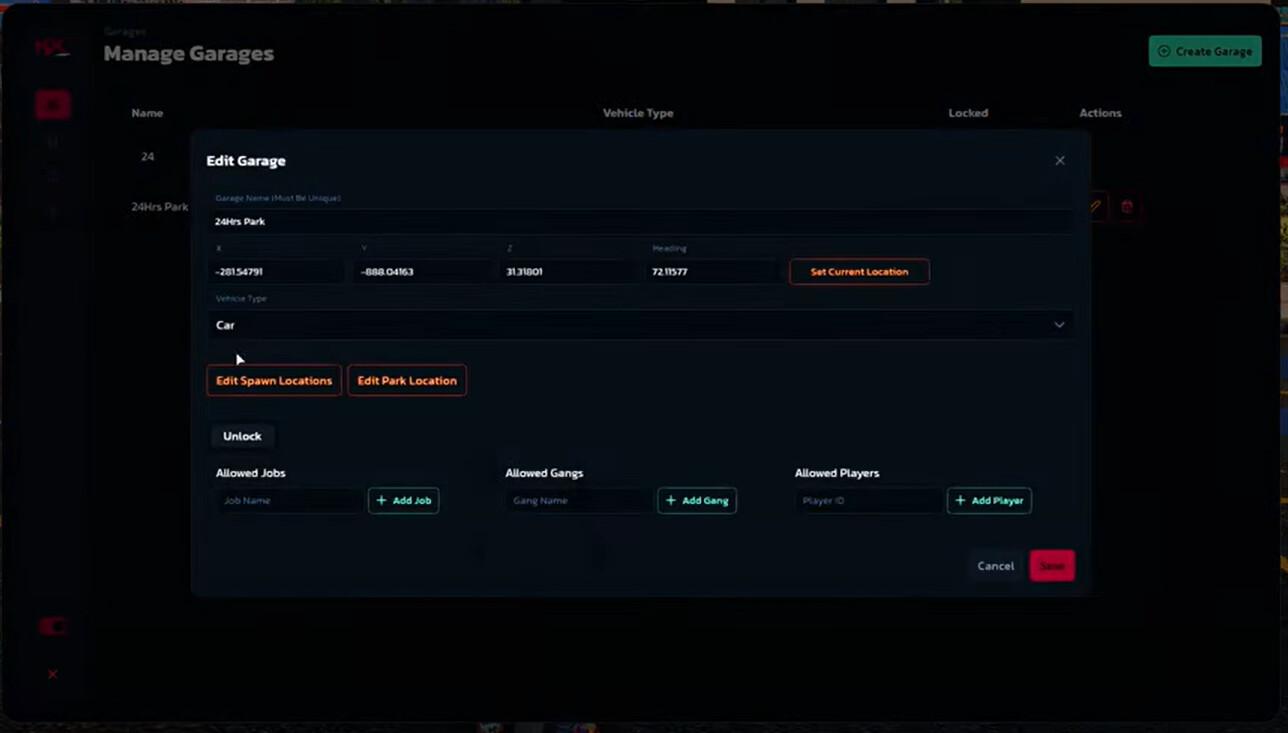The width and height of the screenshot is (1288, 733).
Task: Click the Vehicle Type column header
Action: click(638, 113)
